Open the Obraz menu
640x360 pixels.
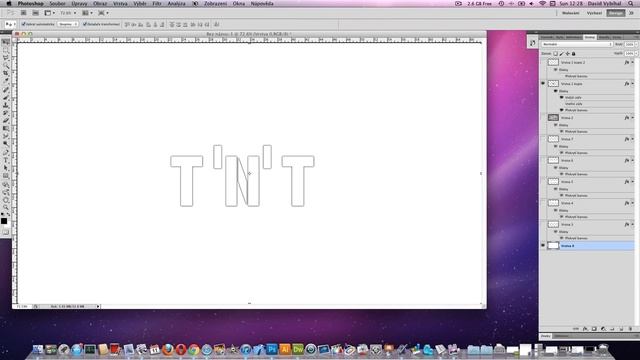coord(100,3)
